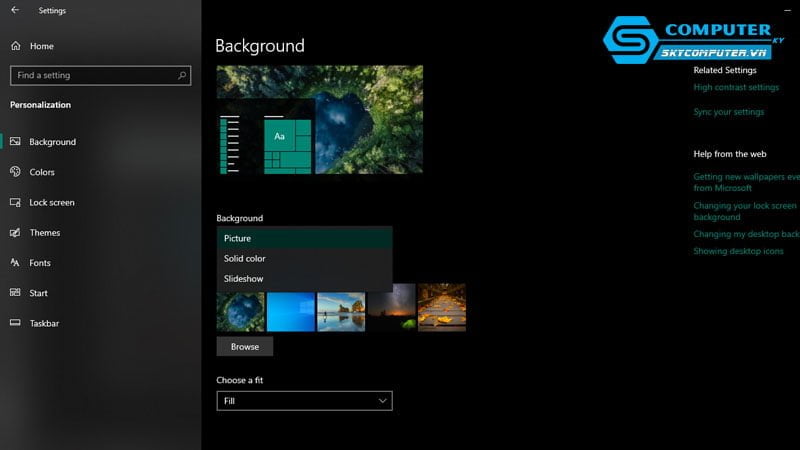Click the Browse button

(x=245, y=346)
